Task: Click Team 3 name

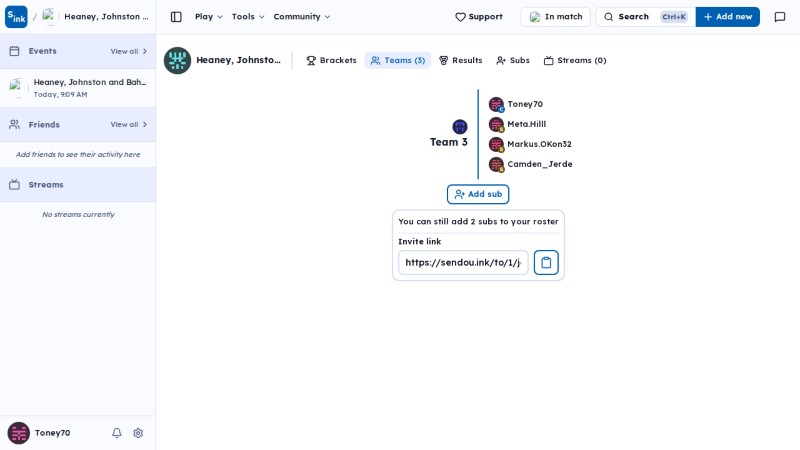Action: (448, 142)
